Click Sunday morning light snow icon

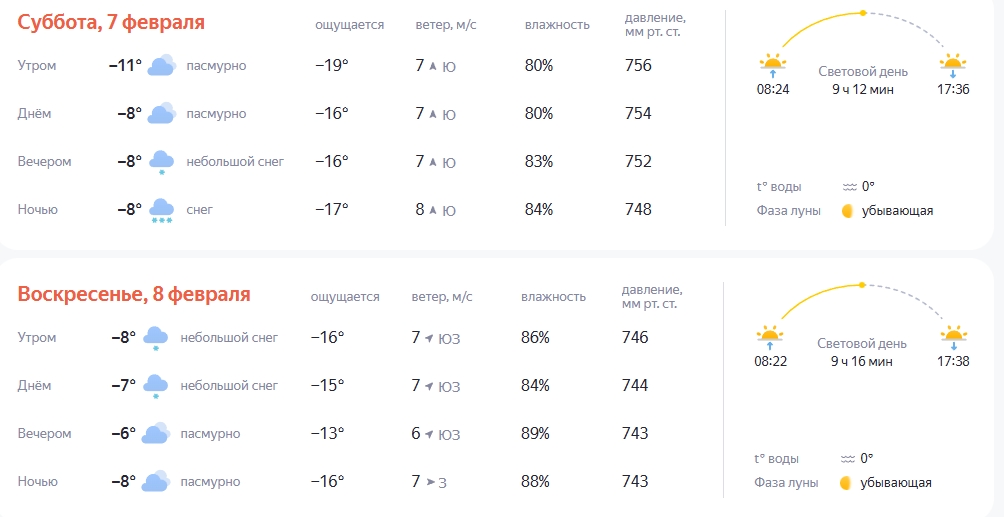(x=156, y=338)
